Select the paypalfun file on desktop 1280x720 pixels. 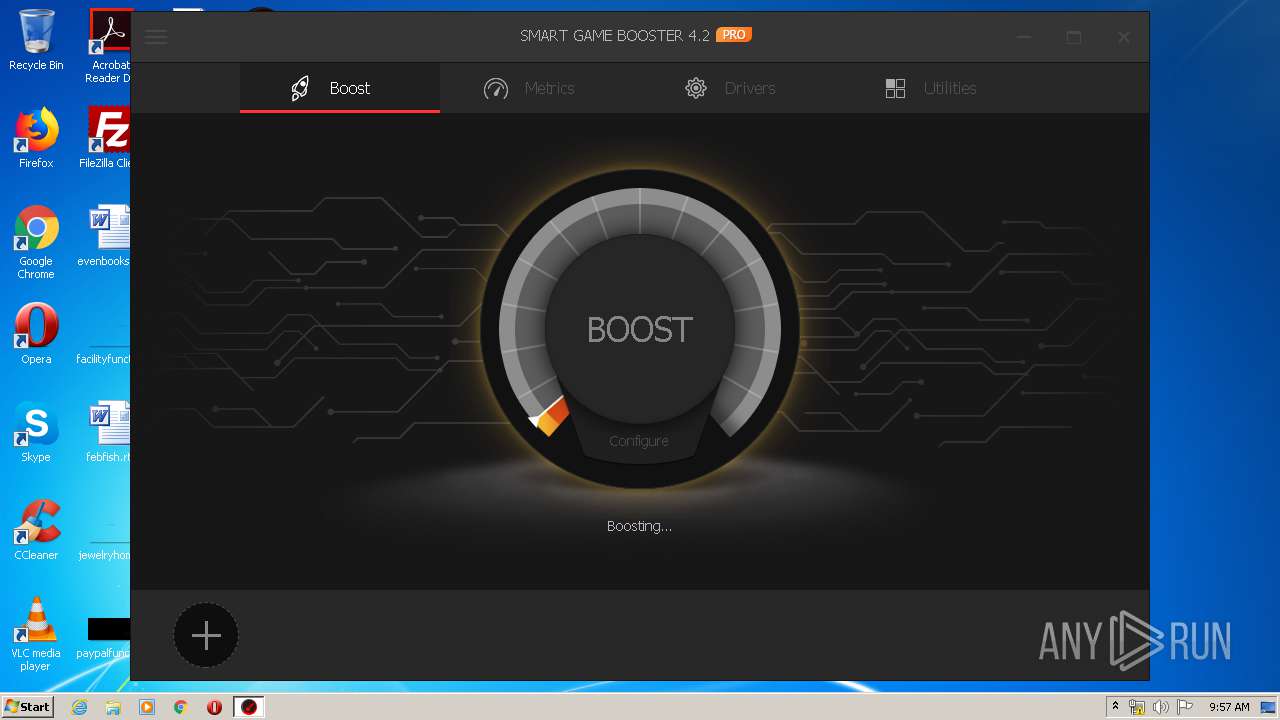coord(105,638)
